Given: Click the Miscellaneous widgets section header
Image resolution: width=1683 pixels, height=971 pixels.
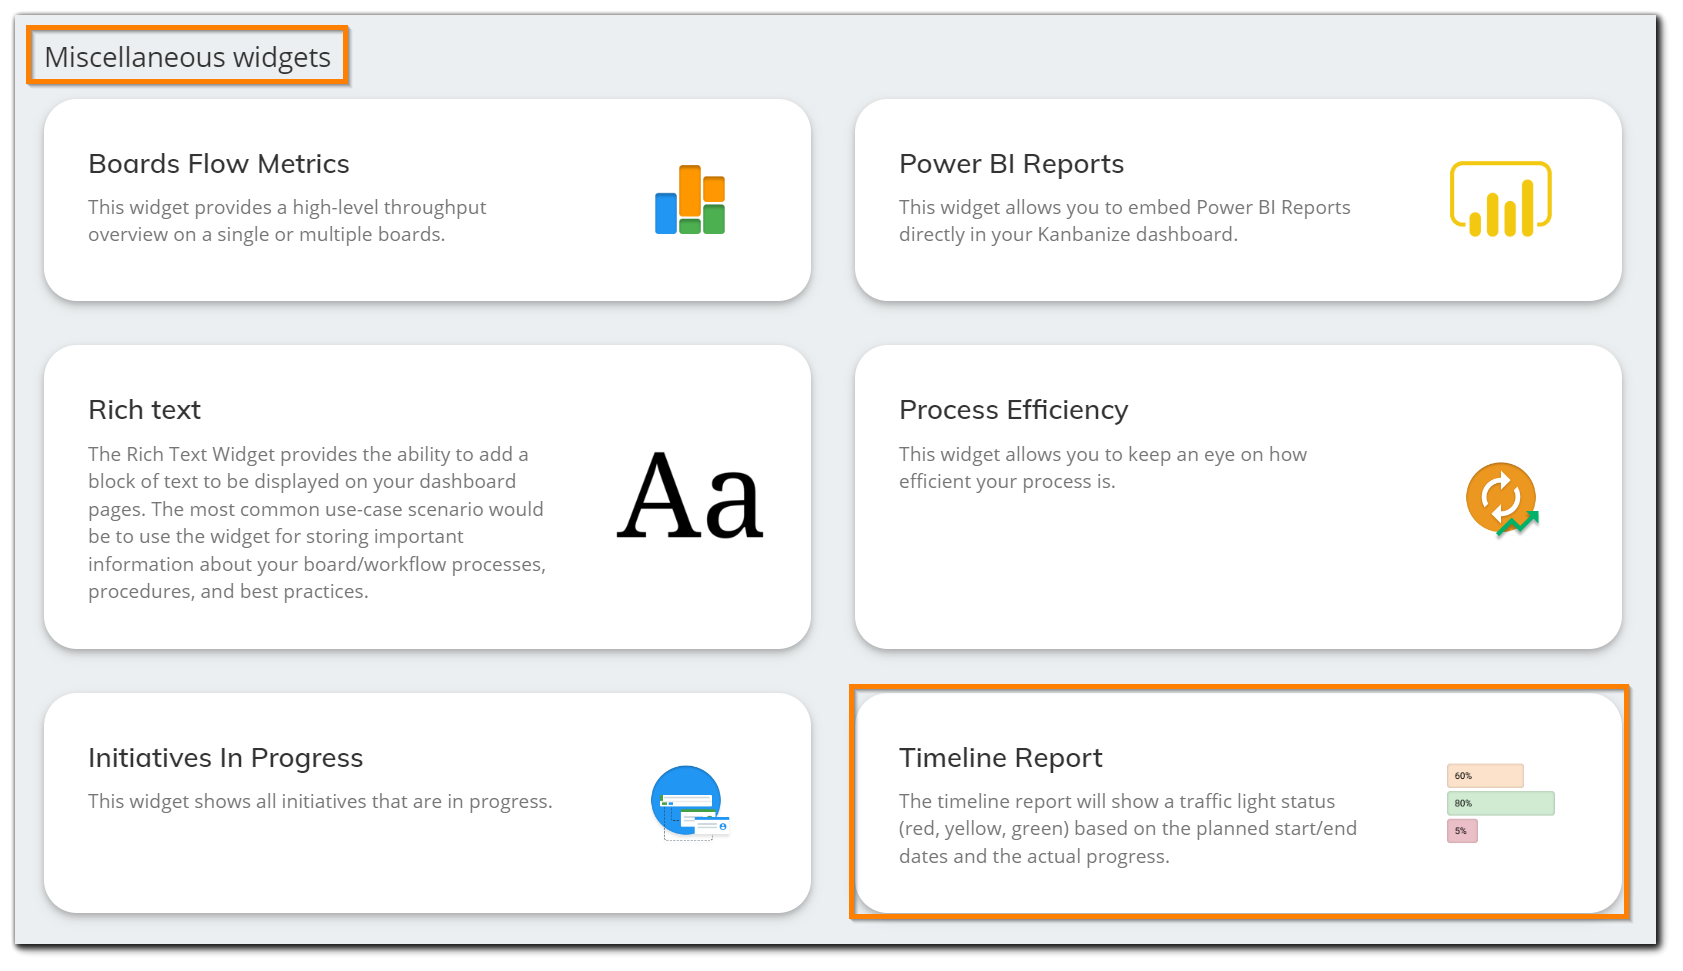Looking at the screenshot, I should (187, 57).
